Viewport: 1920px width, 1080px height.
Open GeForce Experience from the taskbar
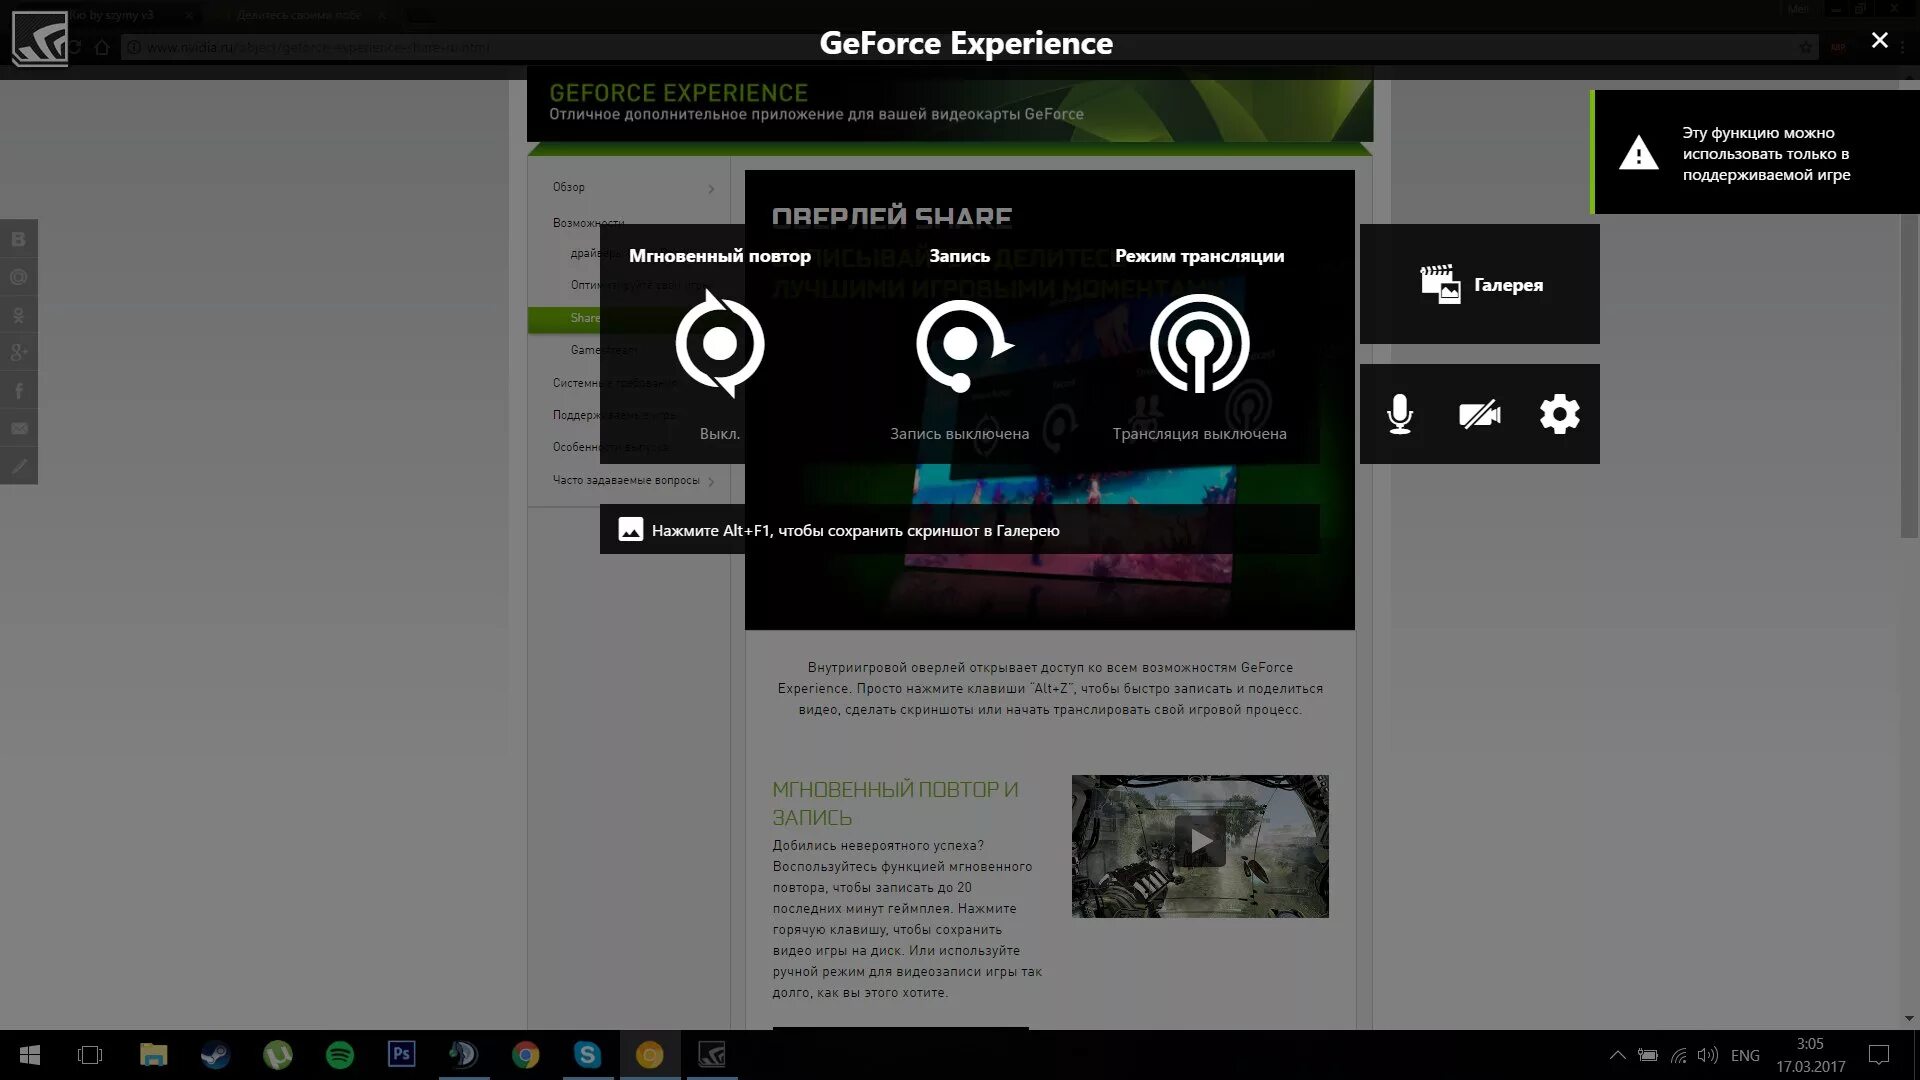pos(712,1055)
